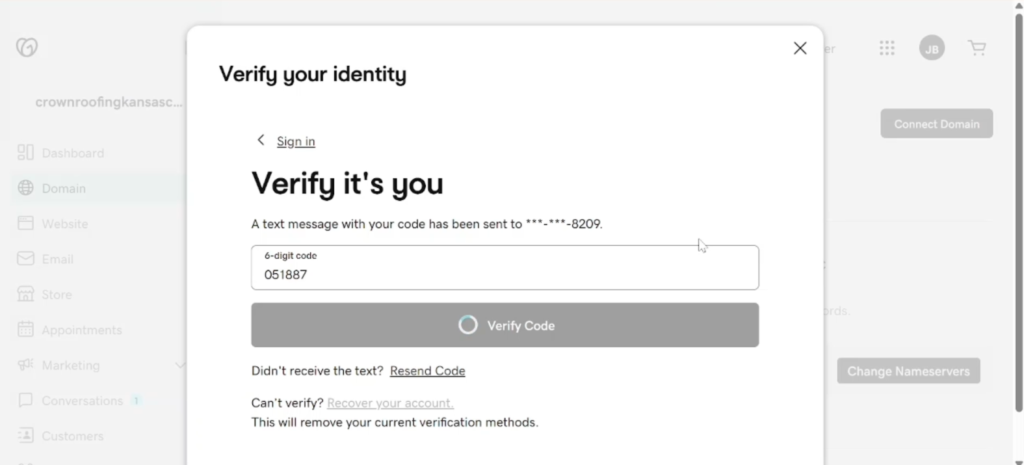Image resolution: width=1024 pixels, height=465 pixels.
Task: Click the Store icon in sidebar
Action: (25, 294)
